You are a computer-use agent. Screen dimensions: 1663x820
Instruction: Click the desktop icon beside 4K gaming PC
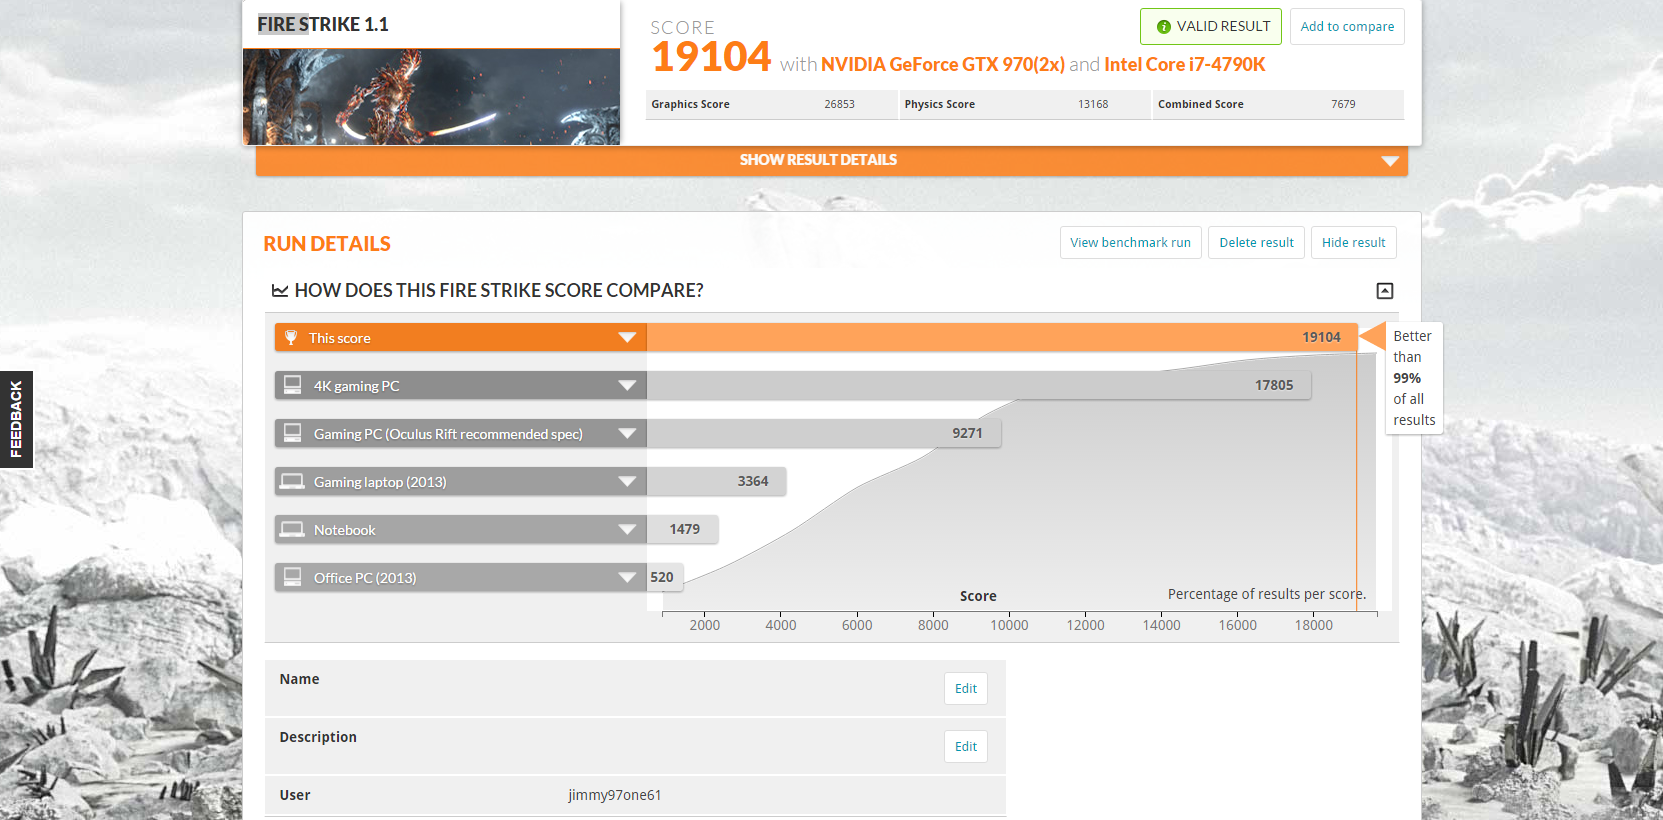292,385
